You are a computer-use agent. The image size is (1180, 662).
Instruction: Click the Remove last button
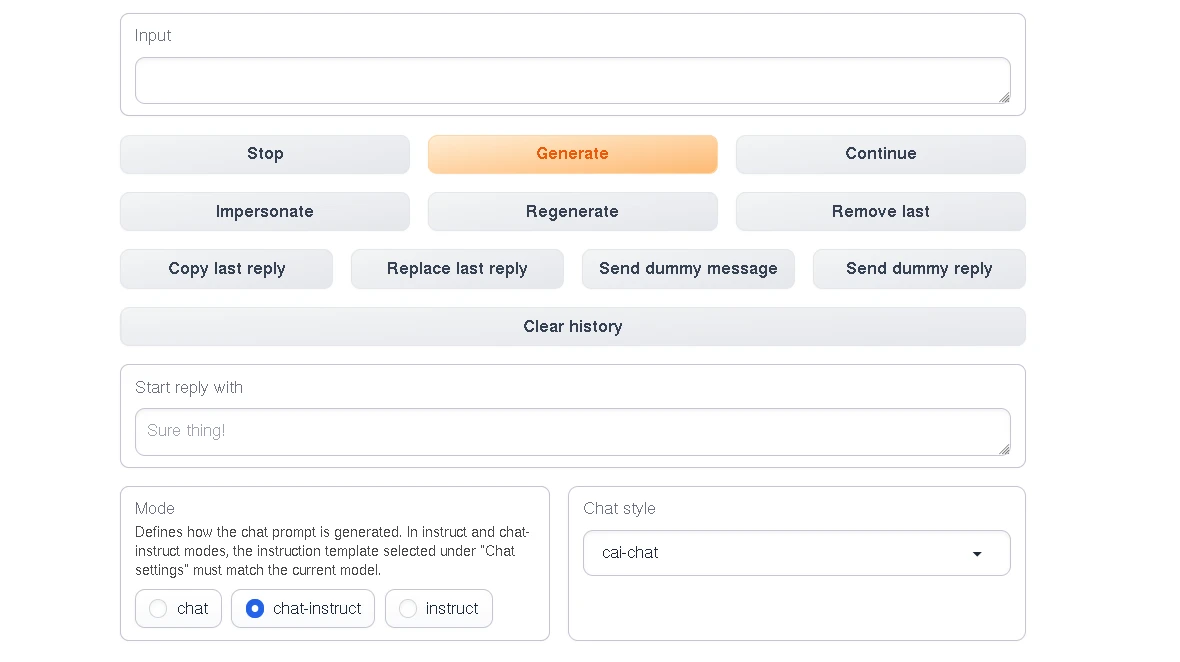tap(880, 212)
